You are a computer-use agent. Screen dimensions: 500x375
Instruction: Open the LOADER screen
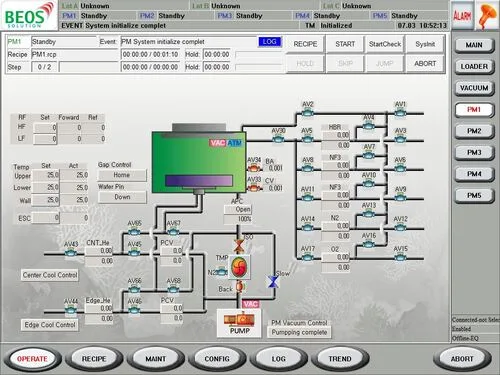click(x=474, y=67)
